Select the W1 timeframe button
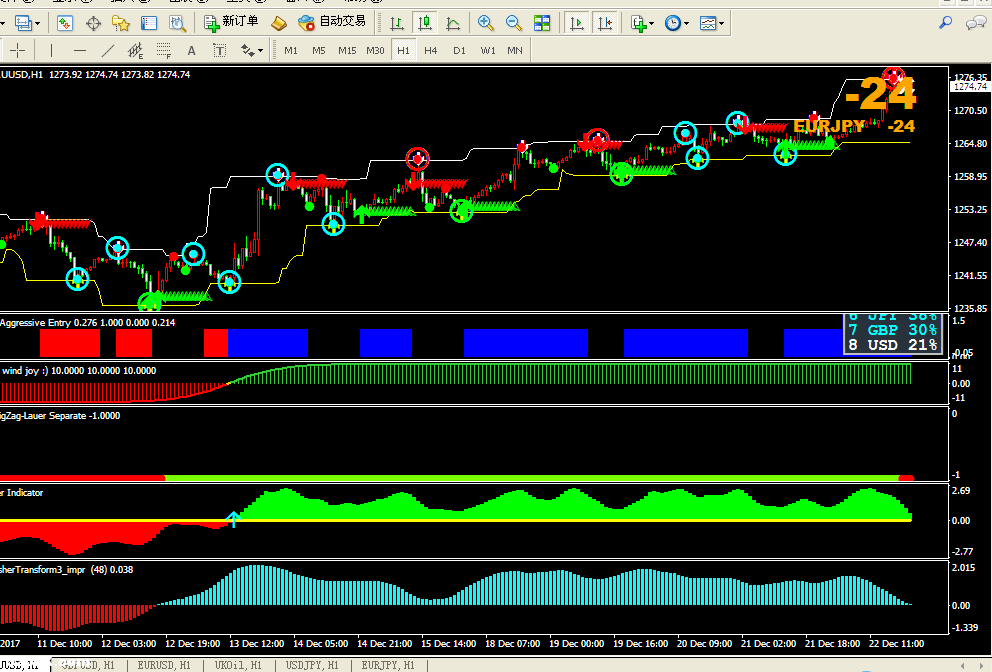The image size is (992, 672). 488,51
